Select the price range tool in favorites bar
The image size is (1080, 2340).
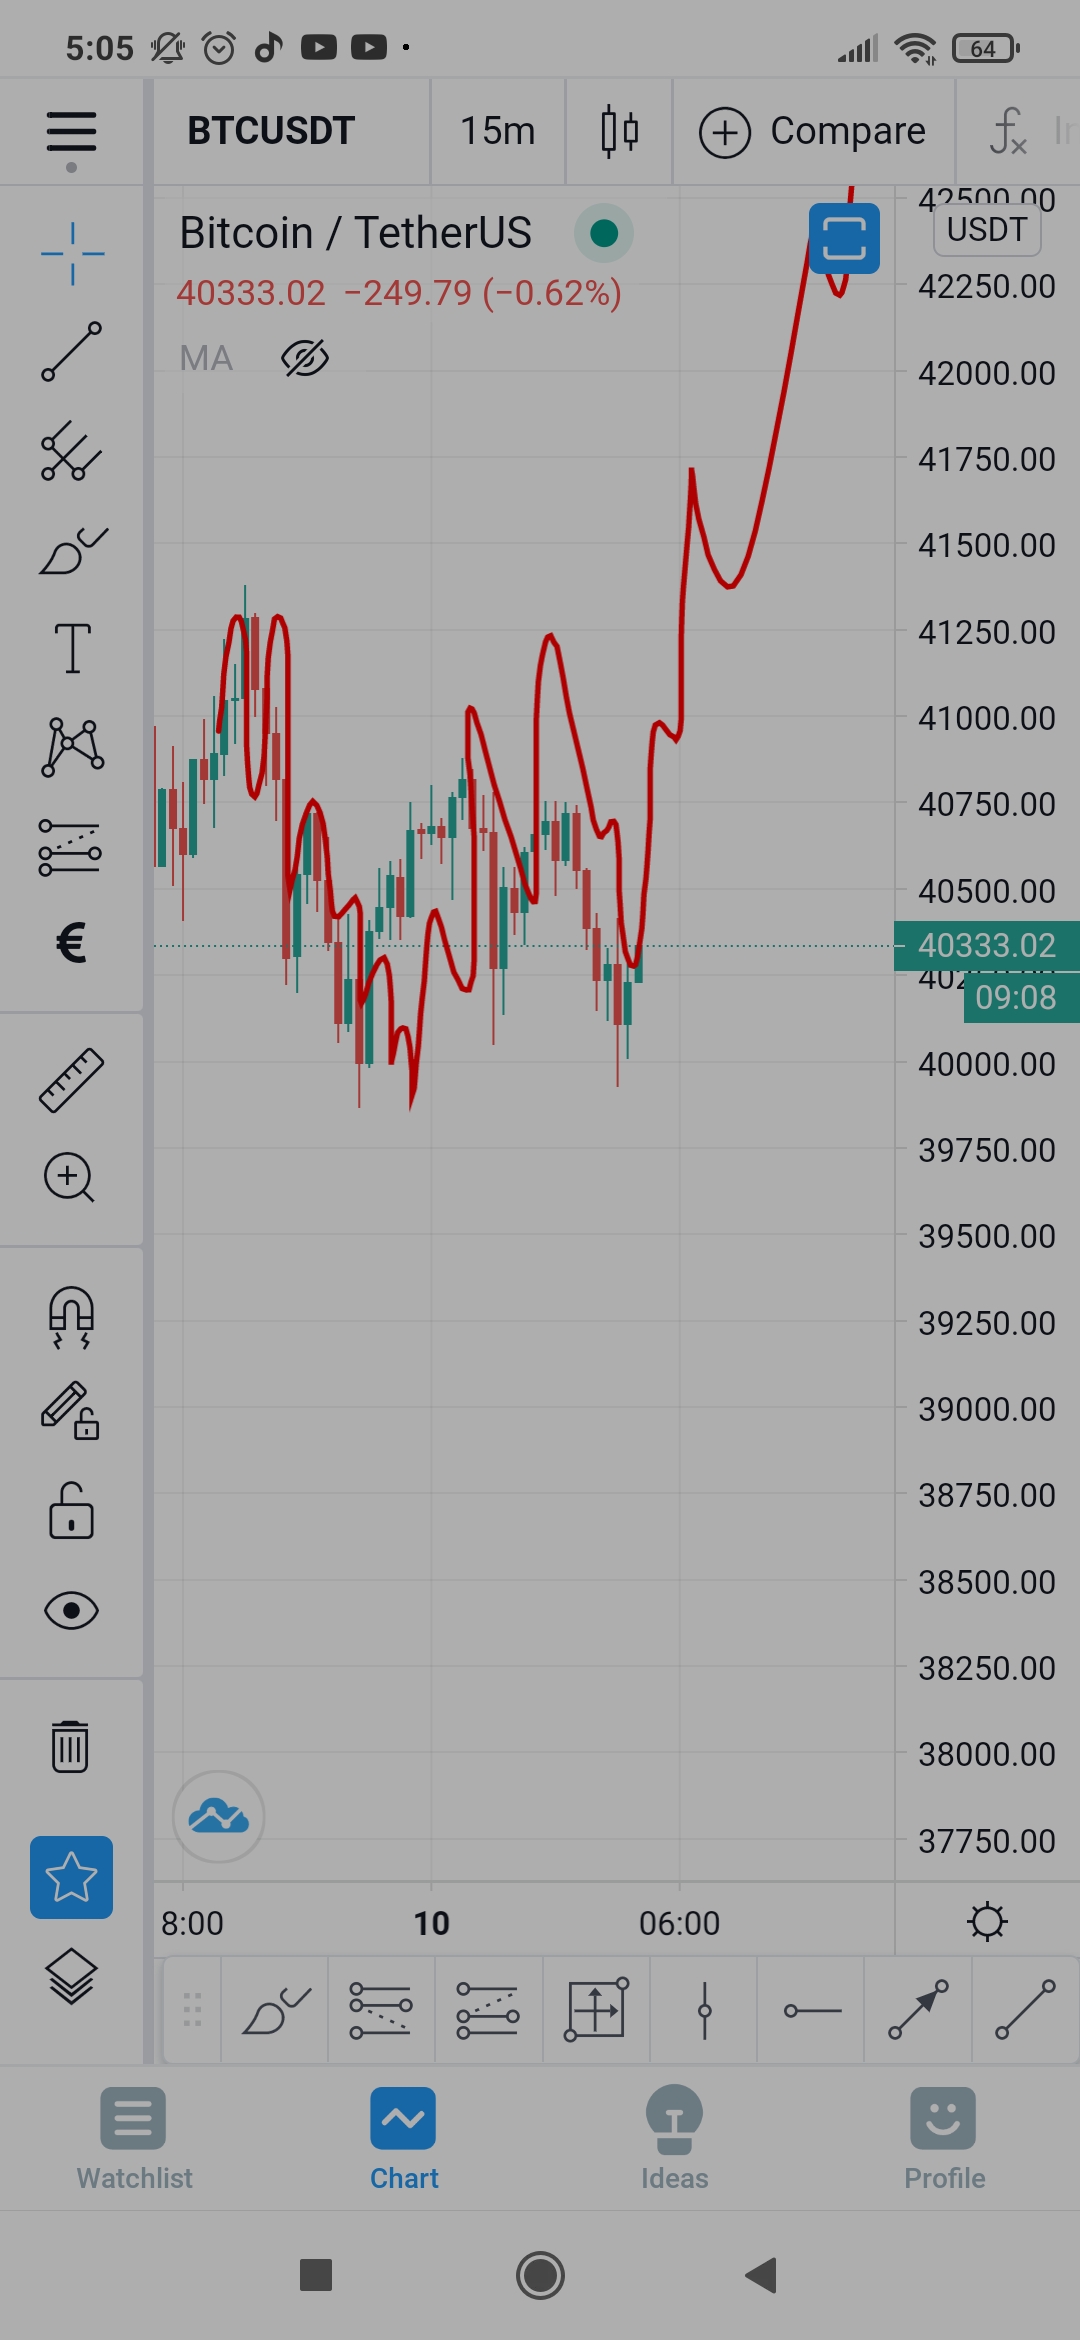(597, 2010)
